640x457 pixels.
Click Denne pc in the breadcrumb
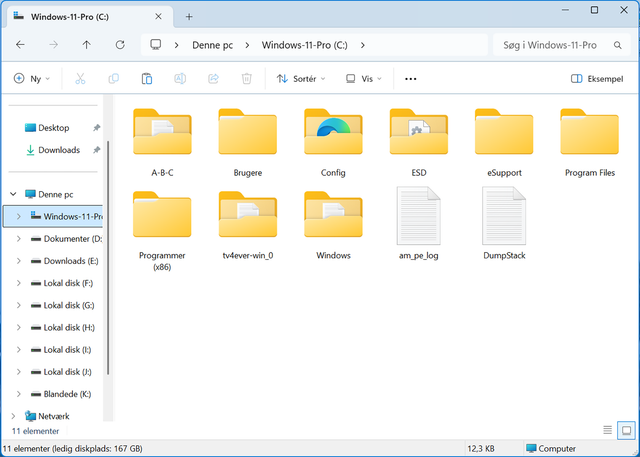[212, 45]
